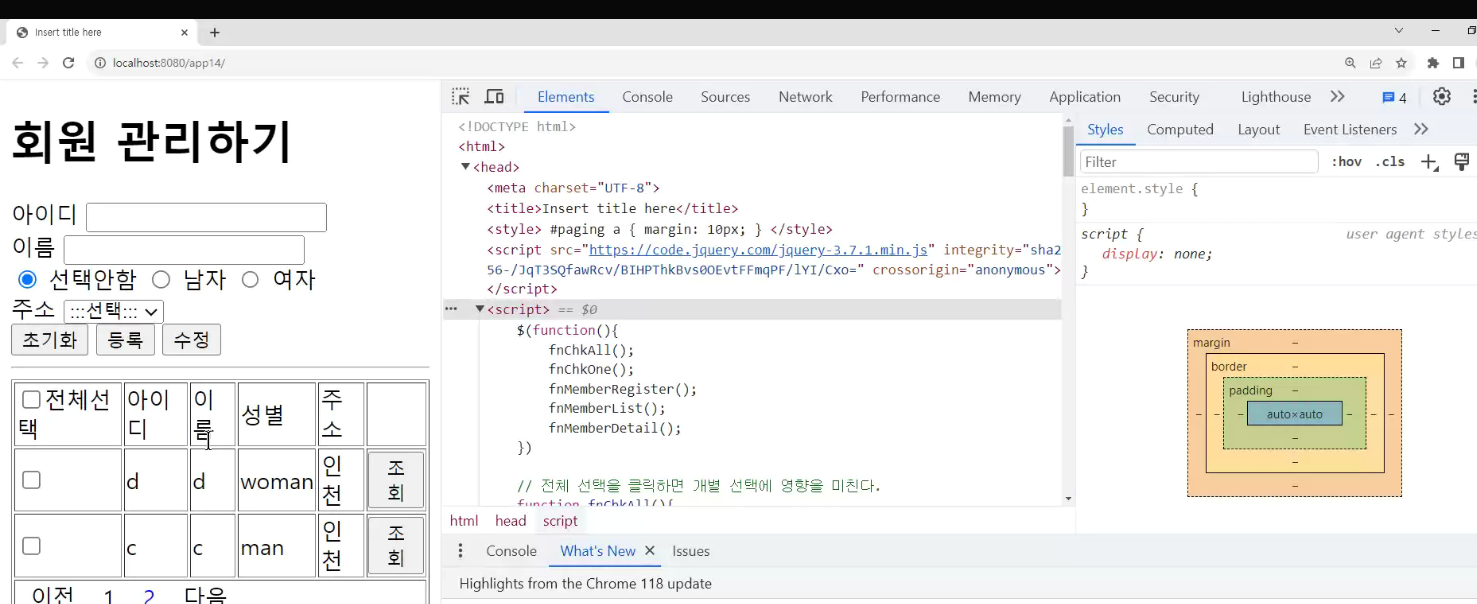View site information icon in address bar
Image resolution: width=1477 pixels, height=604 pixels.
[100, 63]
